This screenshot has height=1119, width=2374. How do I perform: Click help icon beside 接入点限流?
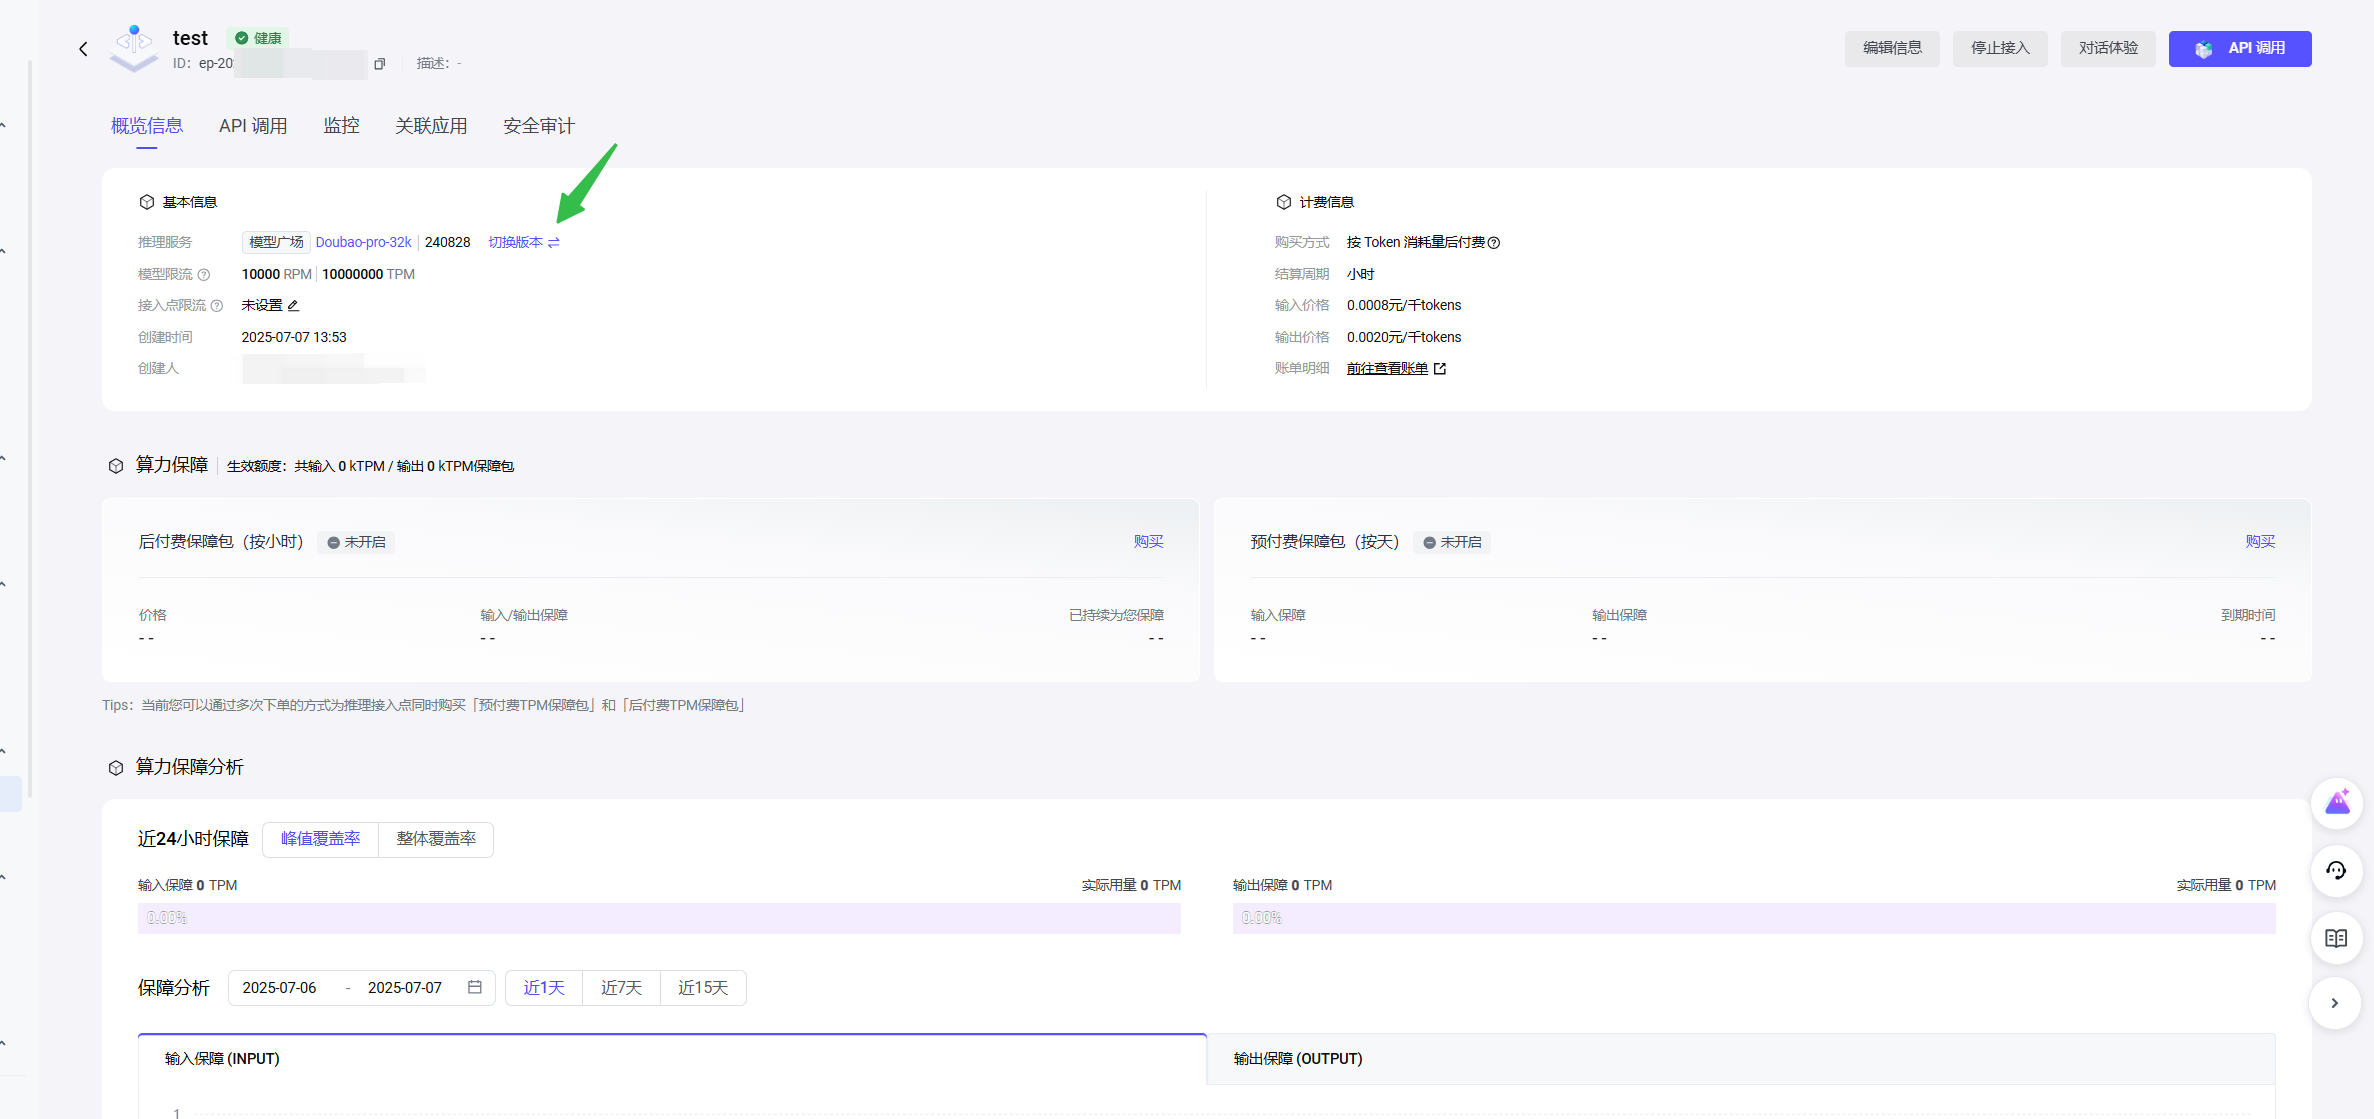click(217, 306)
